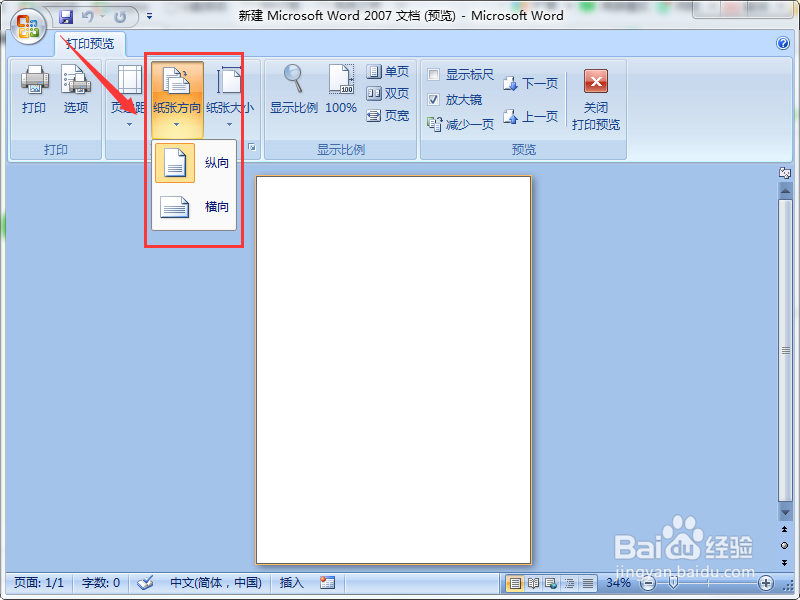The width and height of the screenshot is (800, 600).
Task: Toggle the 插入 insert mode indicator
Action: 291,583
